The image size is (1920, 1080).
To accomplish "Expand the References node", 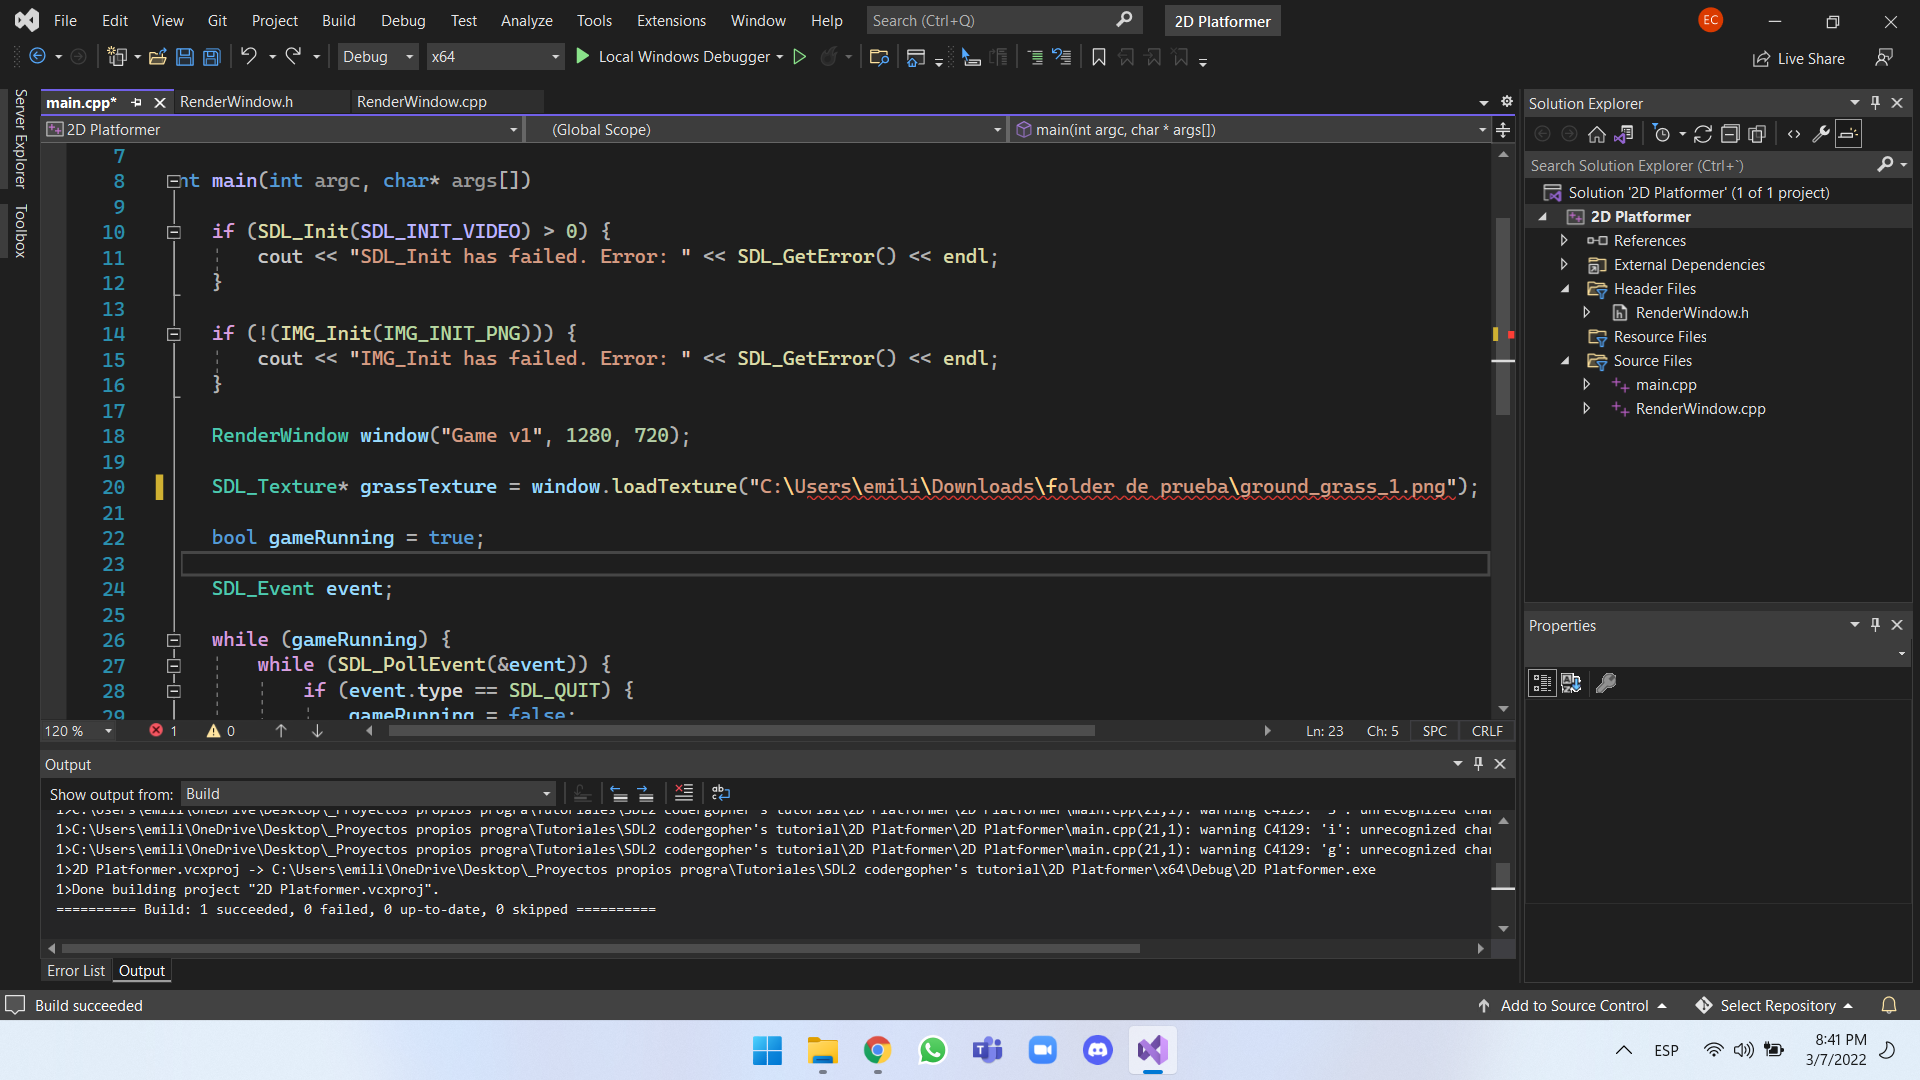I will tap(1564, 240).
